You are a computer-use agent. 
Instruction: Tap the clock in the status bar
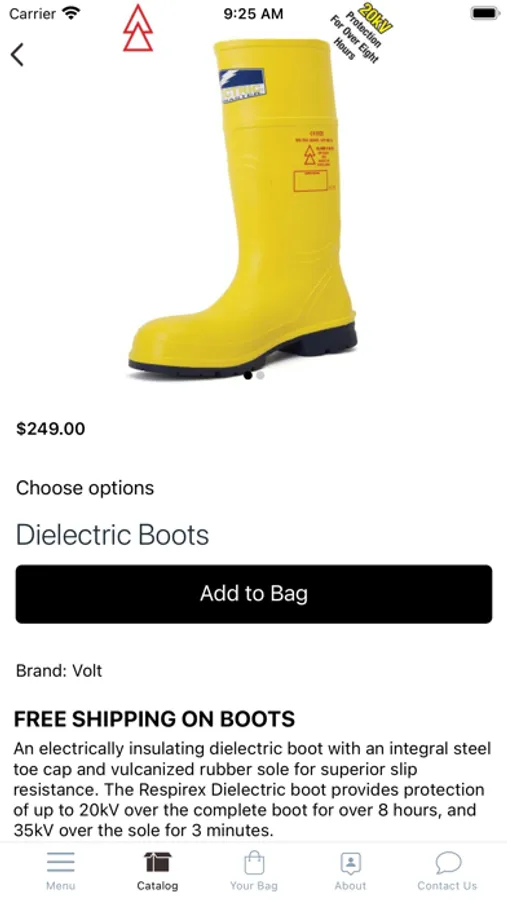(x=253, y=13)
